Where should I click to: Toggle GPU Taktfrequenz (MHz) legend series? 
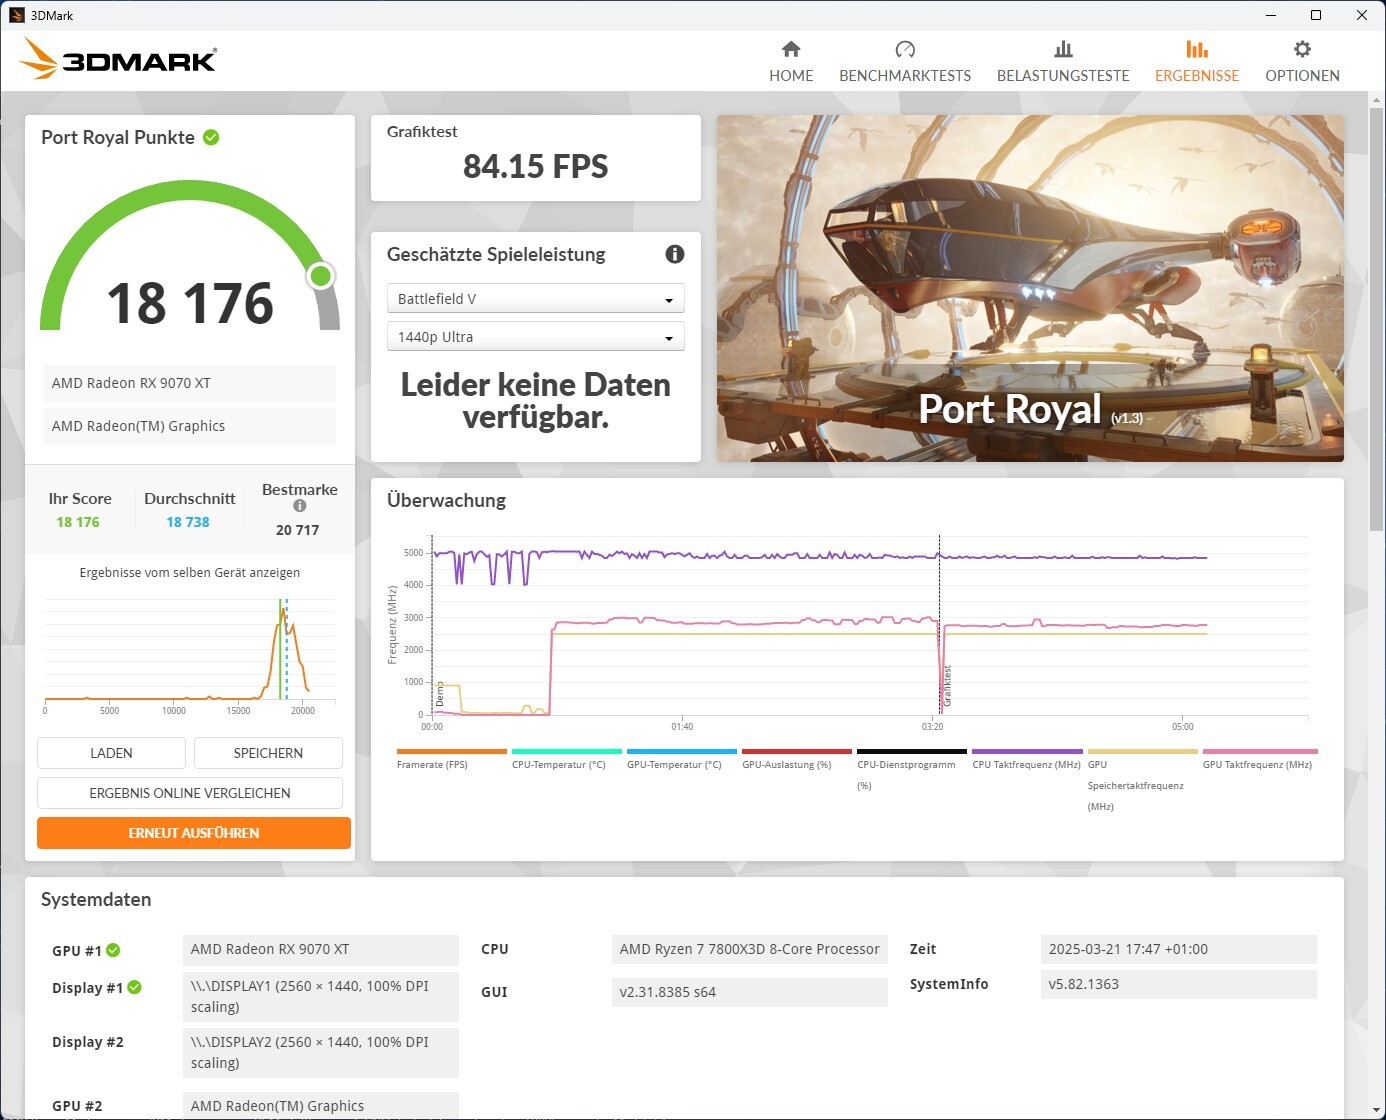(x=1259, y=759)
